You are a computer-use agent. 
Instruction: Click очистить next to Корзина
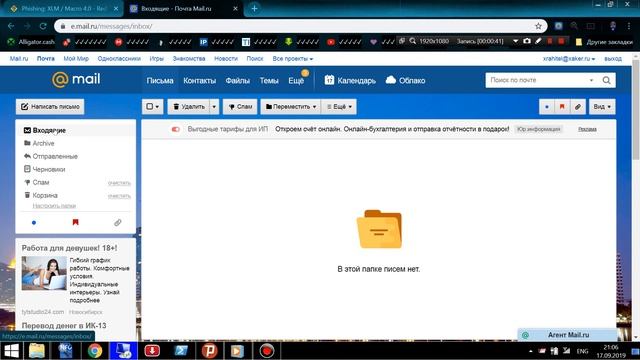pos(119,196)
